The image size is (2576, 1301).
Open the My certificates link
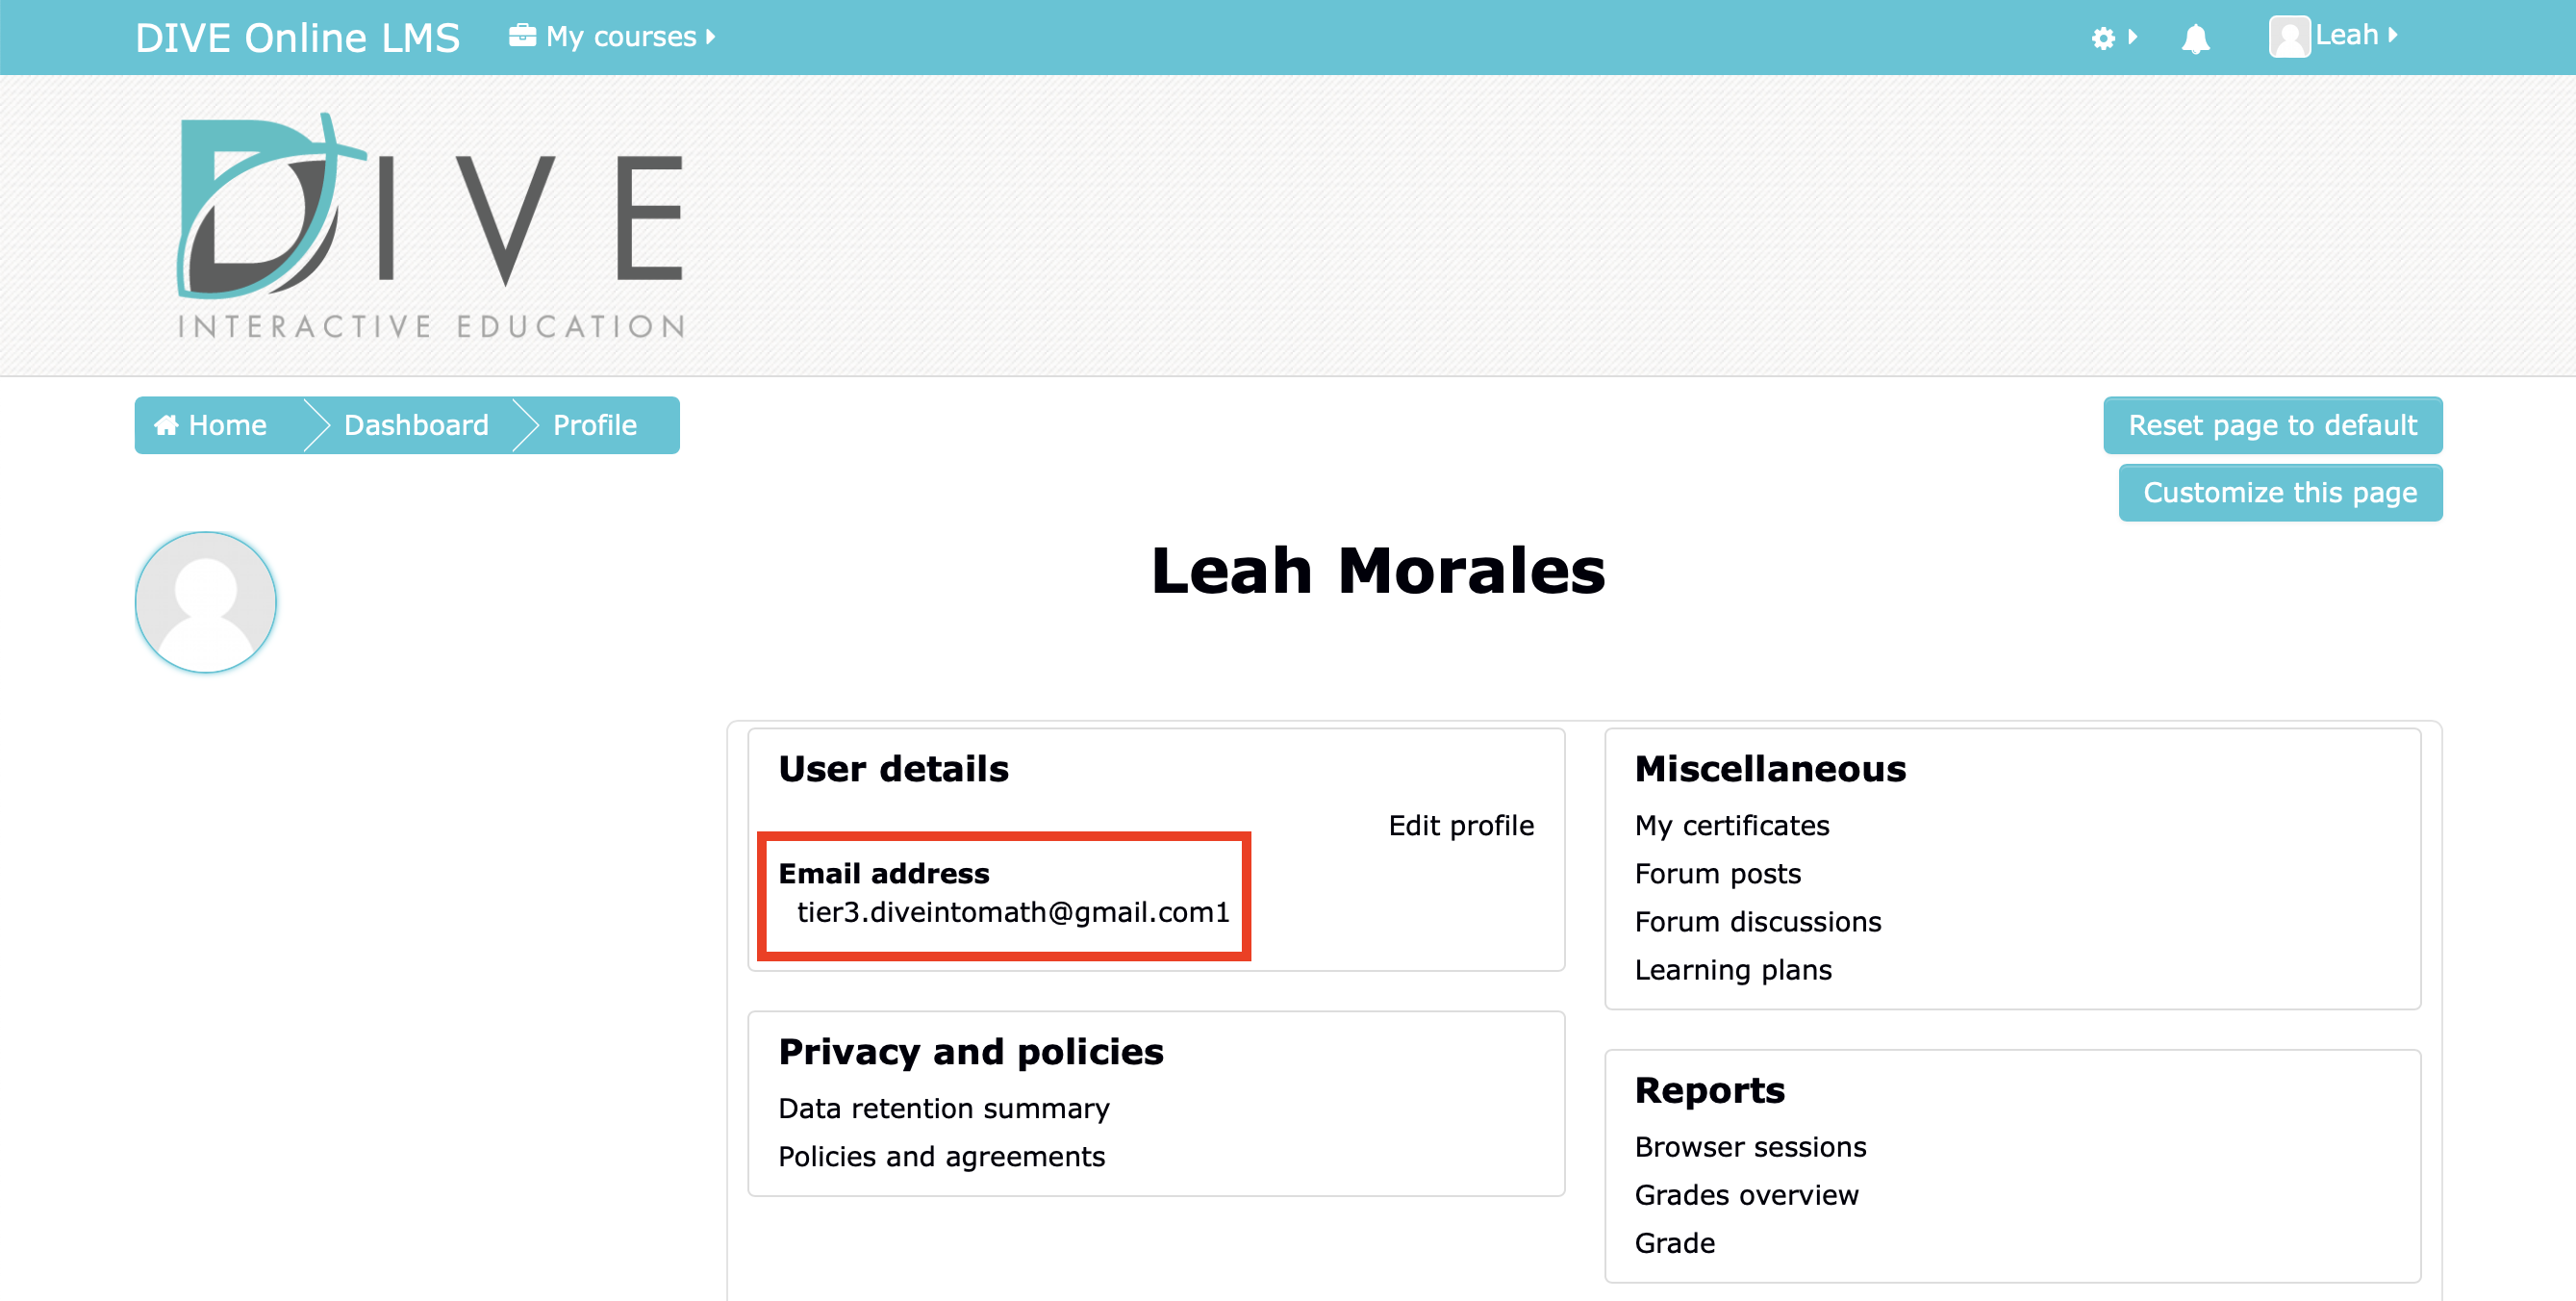1731,825
